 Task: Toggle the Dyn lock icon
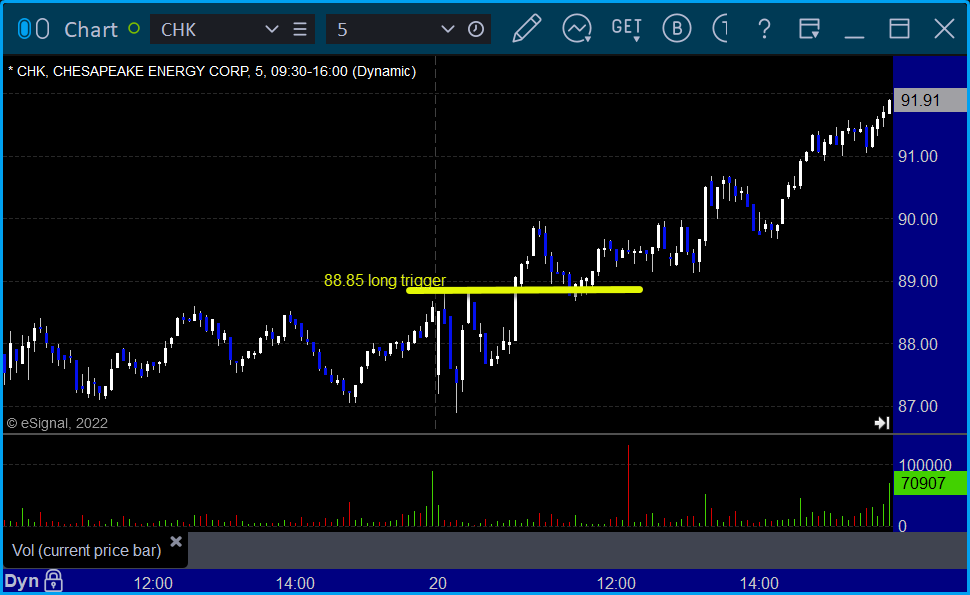(53, 581)
